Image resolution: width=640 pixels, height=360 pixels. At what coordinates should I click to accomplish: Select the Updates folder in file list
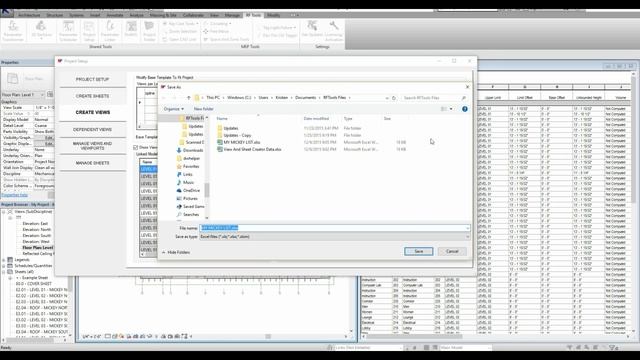(x=231, y=128)
